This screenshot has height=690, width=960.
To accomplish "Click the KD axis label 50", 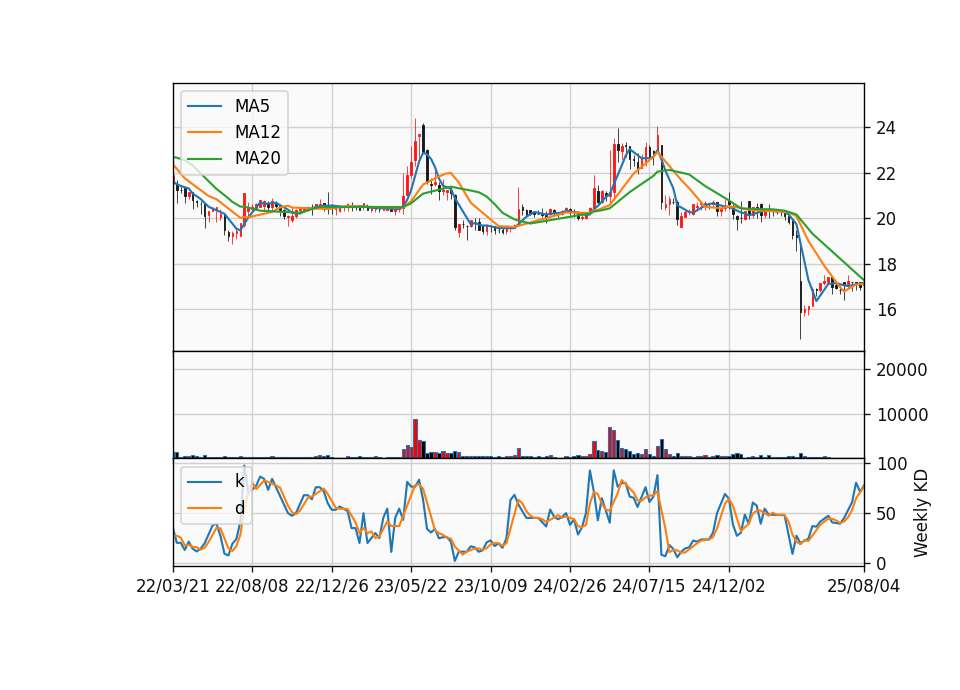I will coord(886,514).
